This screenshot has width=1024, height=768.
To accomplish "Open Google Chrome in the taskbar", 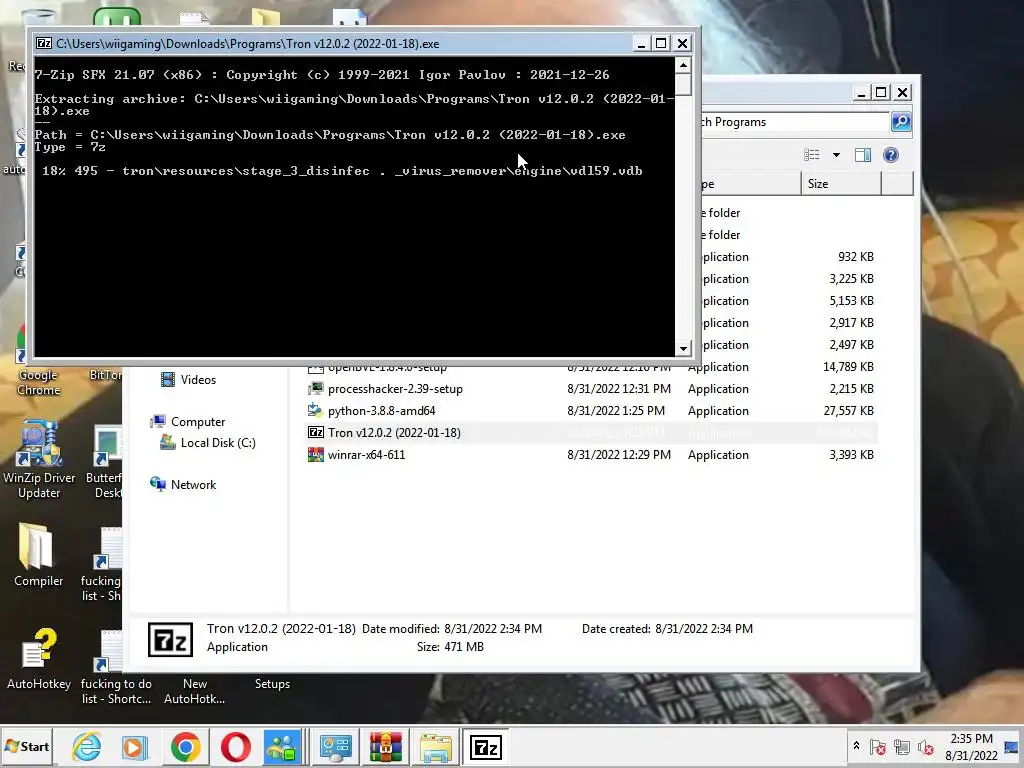I will click(x=185, y=746).
